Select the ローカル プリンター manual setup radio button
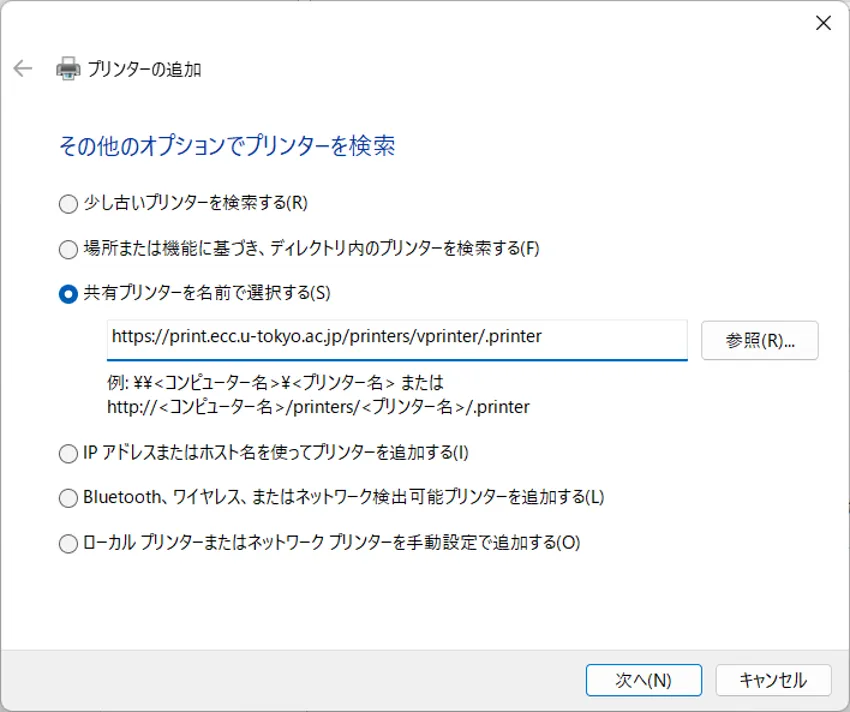The height and width of the screenshot is (712, 850). [68, 544]
